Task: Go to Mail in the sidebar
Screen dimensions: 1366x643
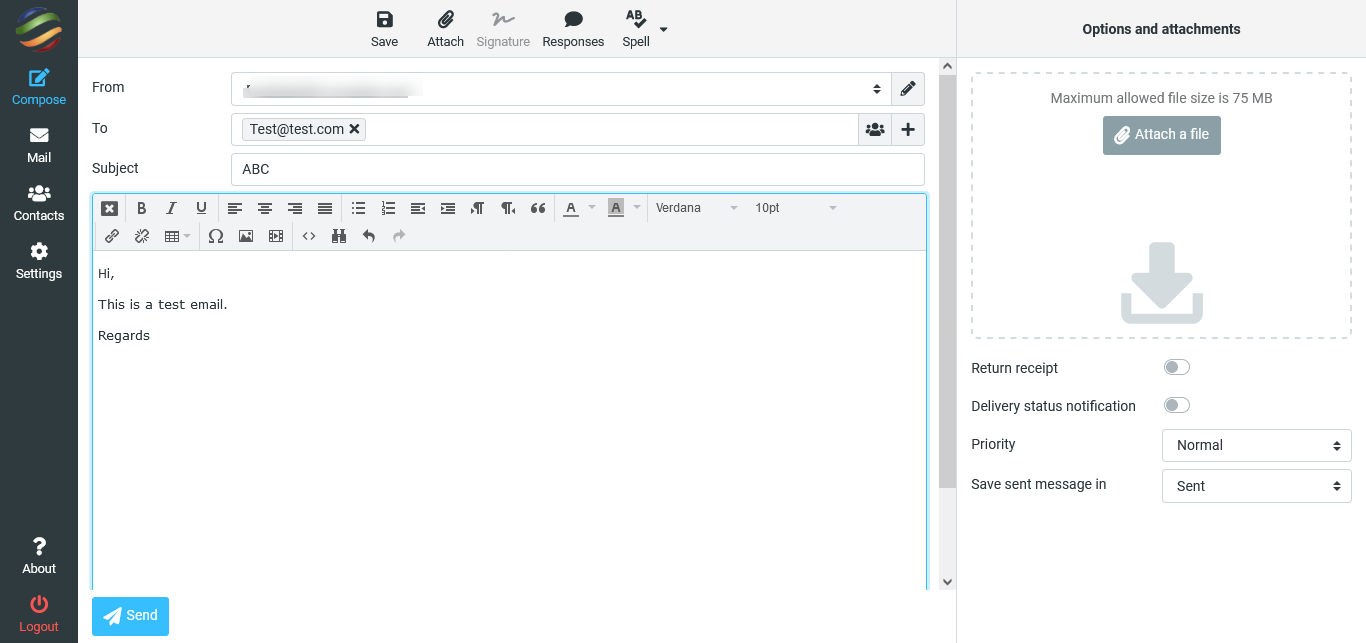Action: tap(39, 145)
